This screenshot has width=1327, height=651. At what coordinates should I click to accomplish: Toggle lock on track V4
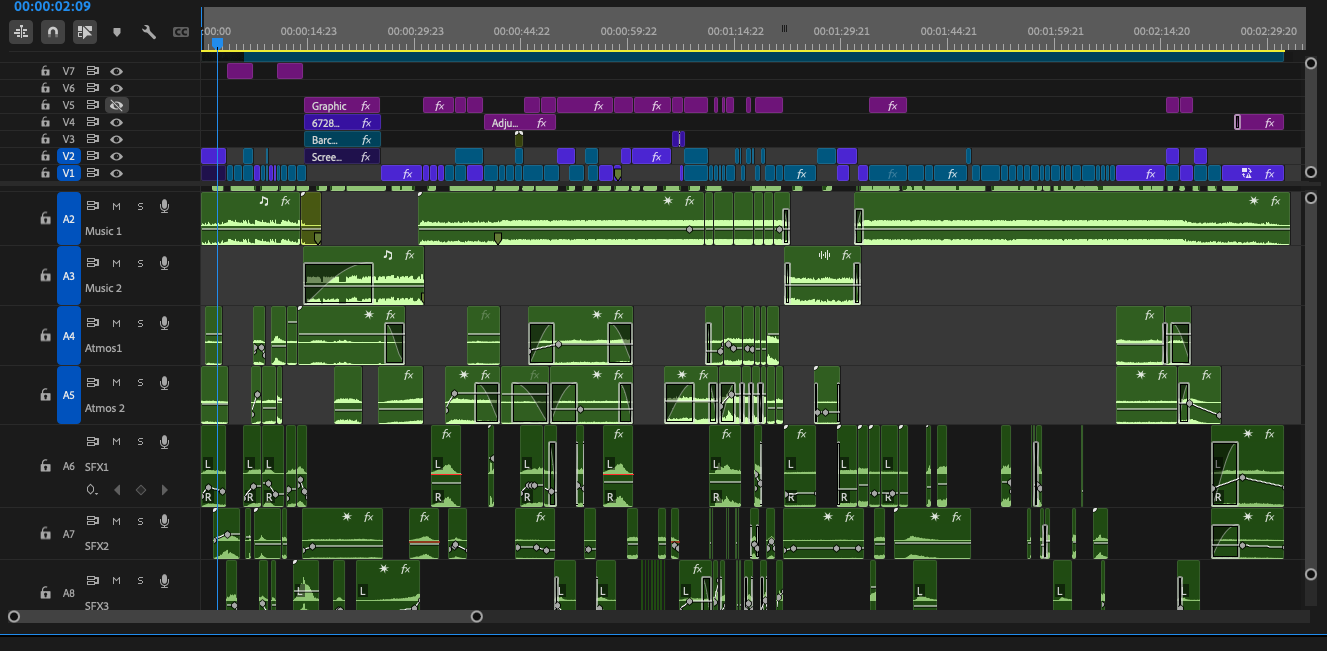coord(45,122)
